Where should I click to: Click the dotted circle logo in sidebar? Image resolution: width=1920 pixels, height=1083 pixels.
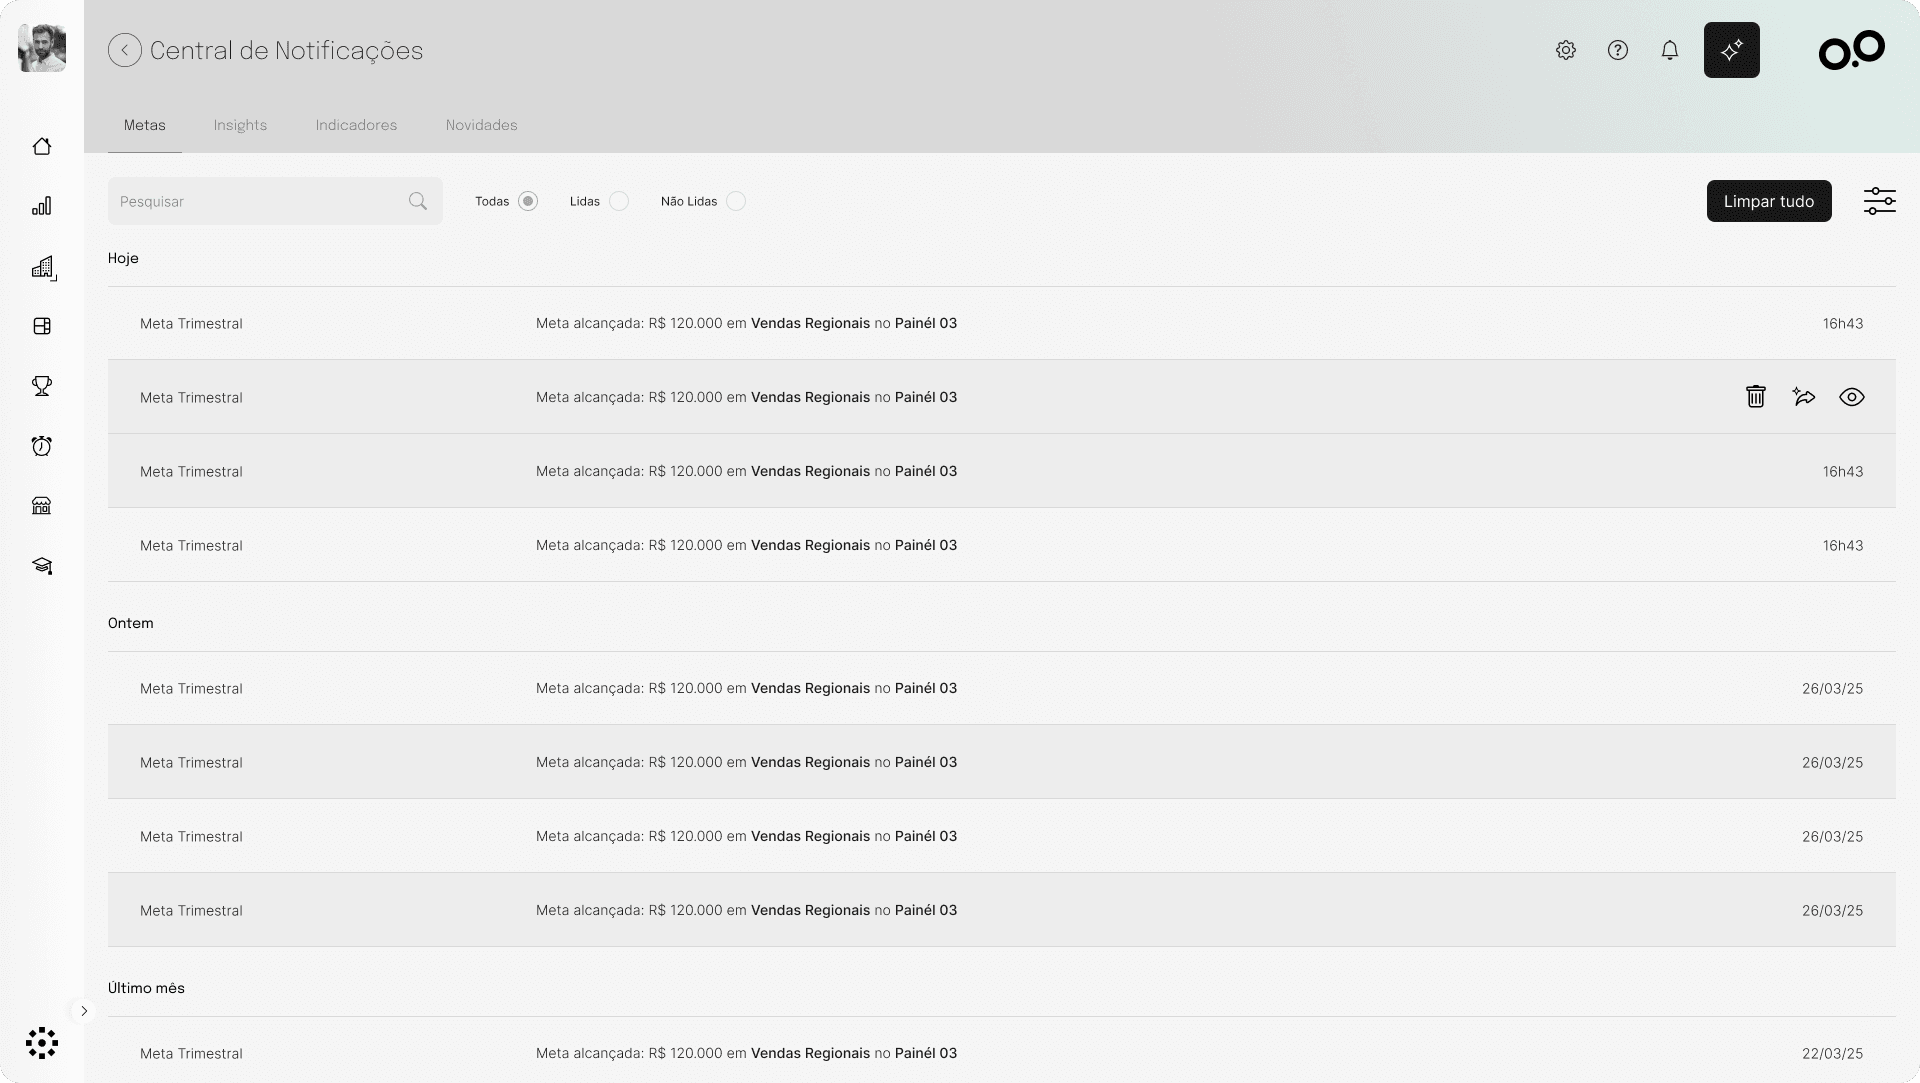click(x=42, y=1043)
